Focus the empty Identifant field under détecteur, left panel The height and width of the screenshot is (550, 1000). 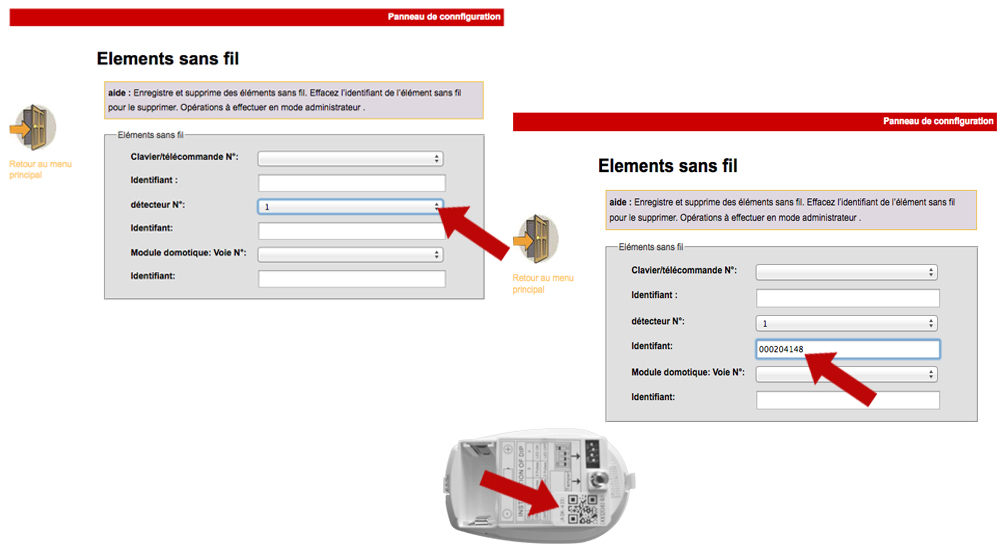pyautogui.click(x=351, y=230)
